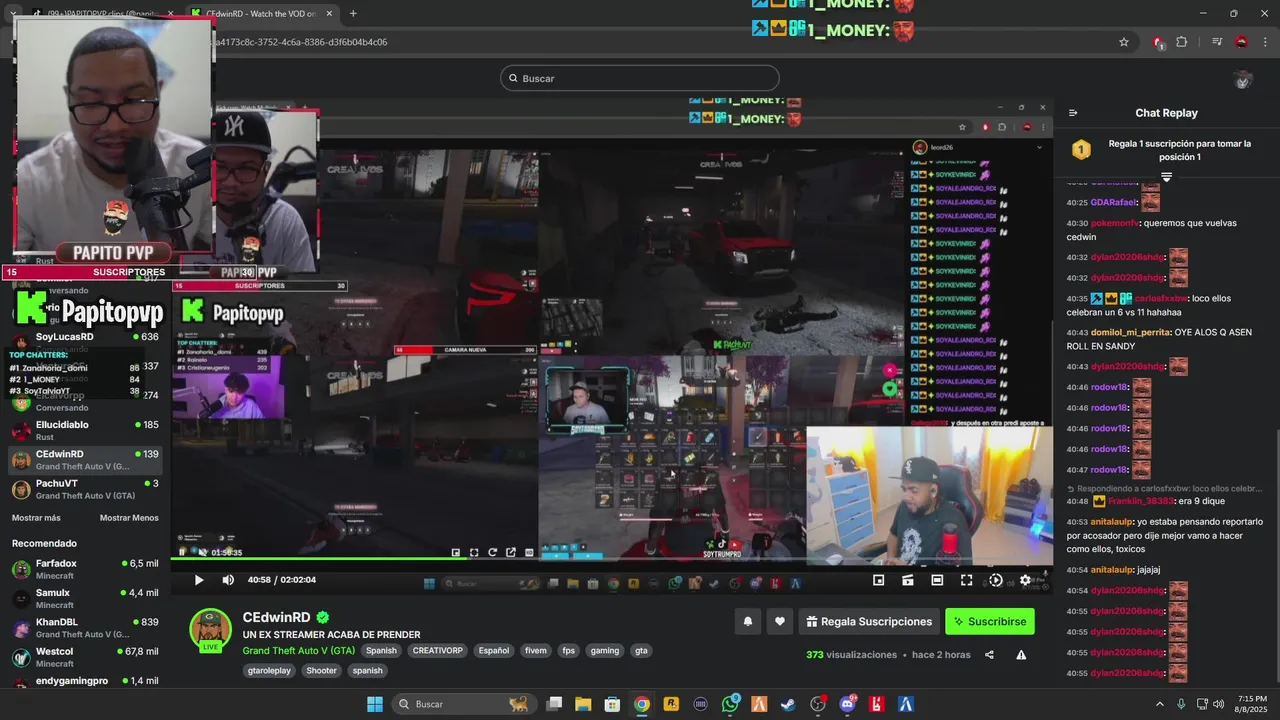Open recommended channel Farfadox
Image resolution: width=1280 pixels, height=720 pixels.
click(x=85, y=569)
